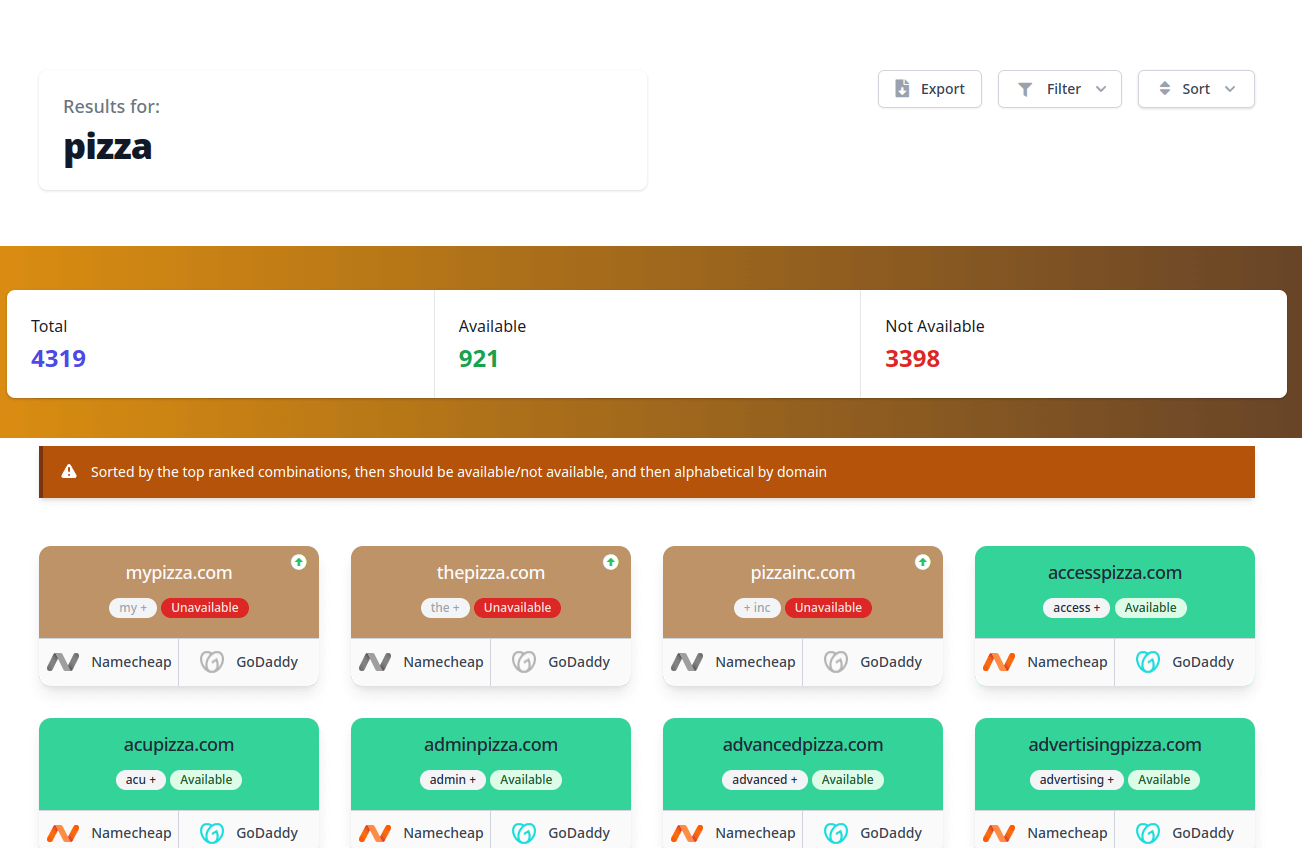Select the mypizza.com domain title

click(179, 573)
